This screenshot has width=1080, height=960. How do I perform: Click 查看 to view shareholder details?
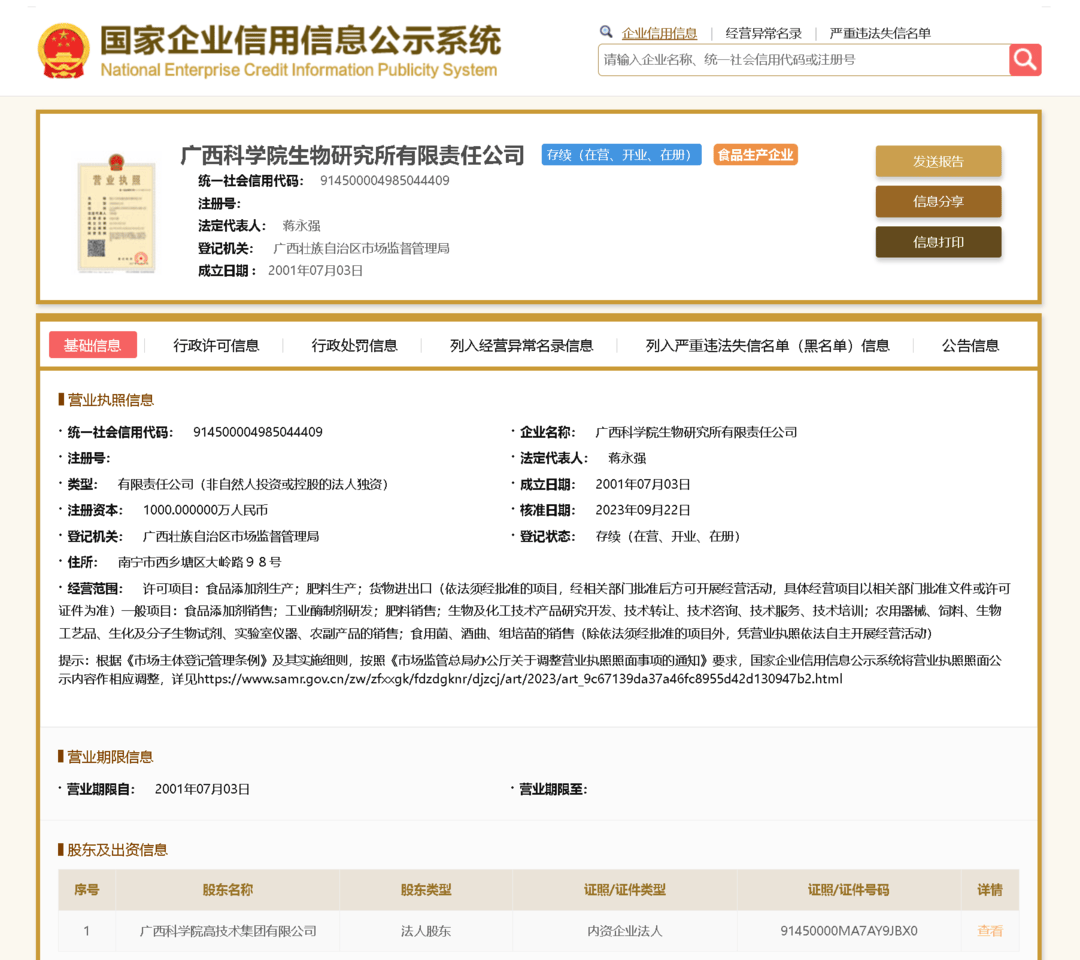[x=989, y=930]
